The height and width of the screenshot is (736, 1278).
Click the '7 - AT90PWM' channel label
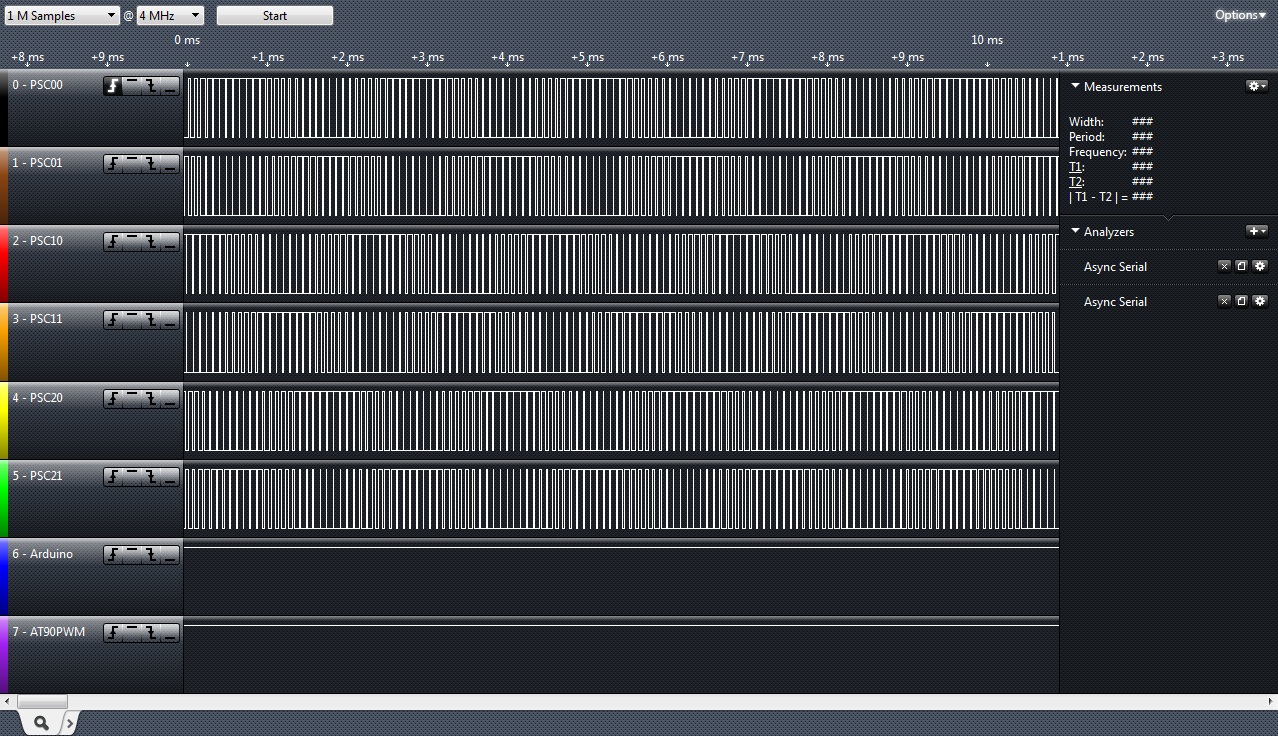[48, 632]
